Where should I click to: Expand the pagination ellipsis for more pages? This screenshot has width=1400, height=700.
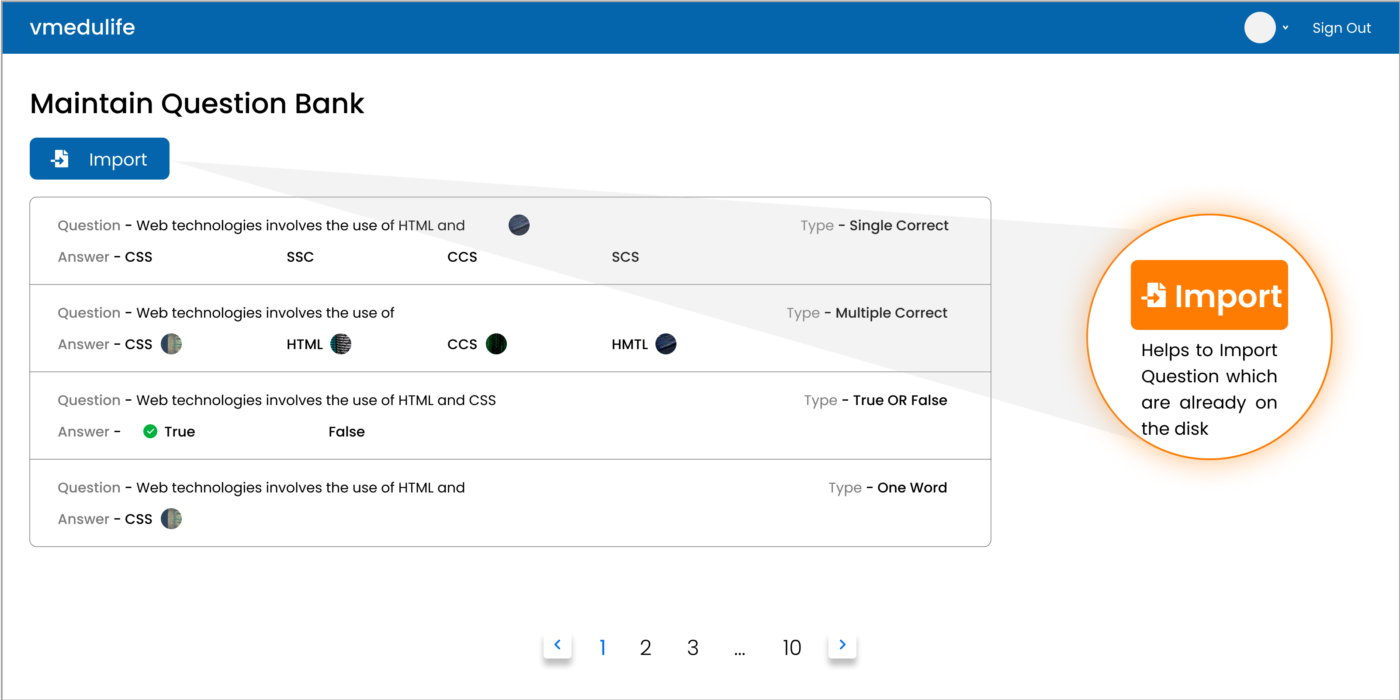click(740, 650)
